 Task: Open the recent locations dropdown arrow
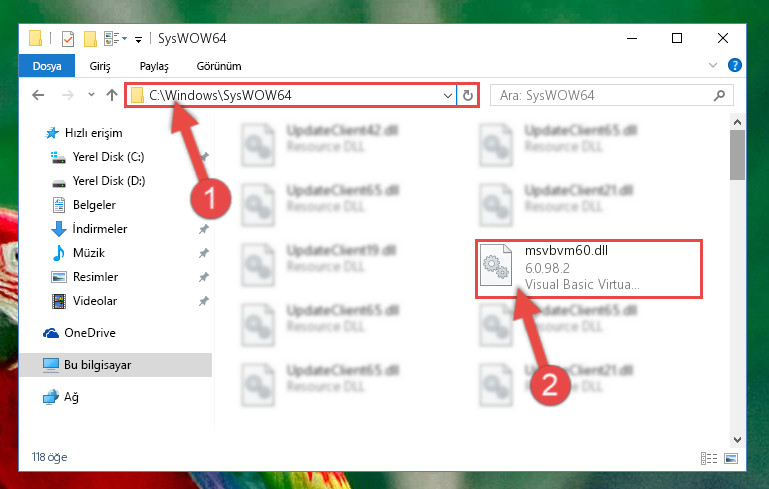[x=91, y=95]
